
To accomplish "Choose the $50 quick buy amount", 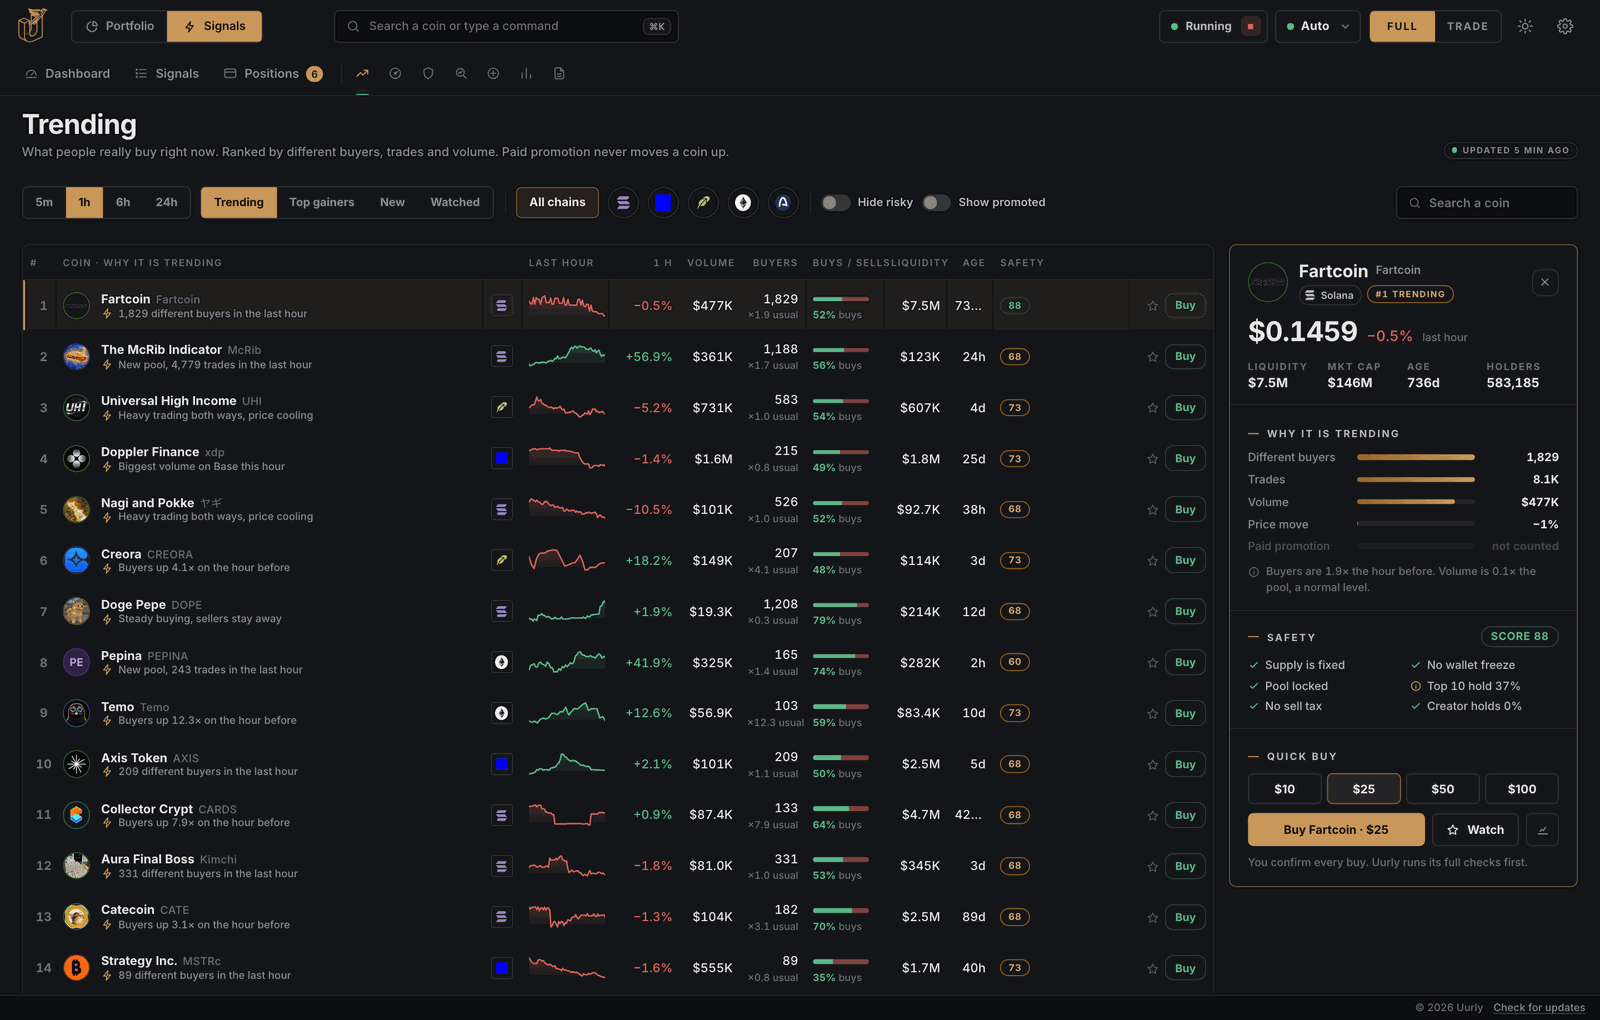I will (1442, 789).
